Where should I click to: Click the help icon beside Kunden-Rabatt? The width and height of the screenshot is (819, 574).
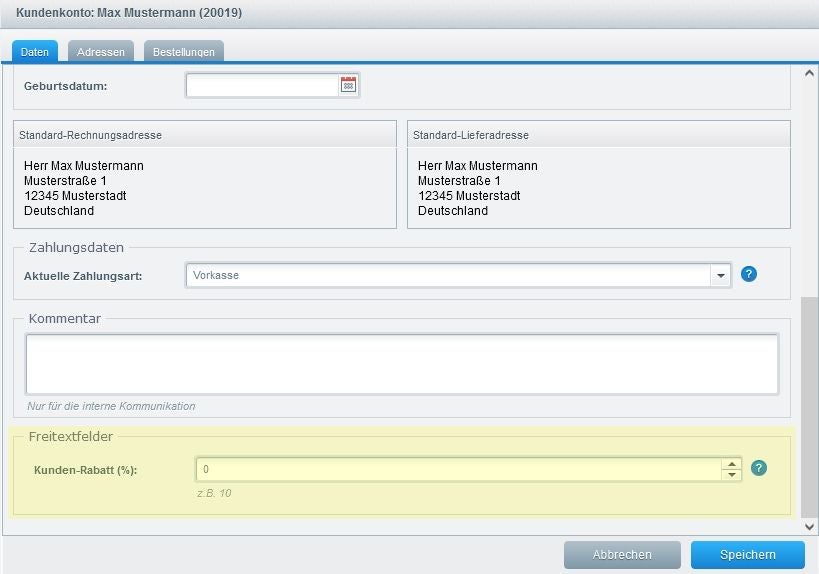[x=758, y=468]
